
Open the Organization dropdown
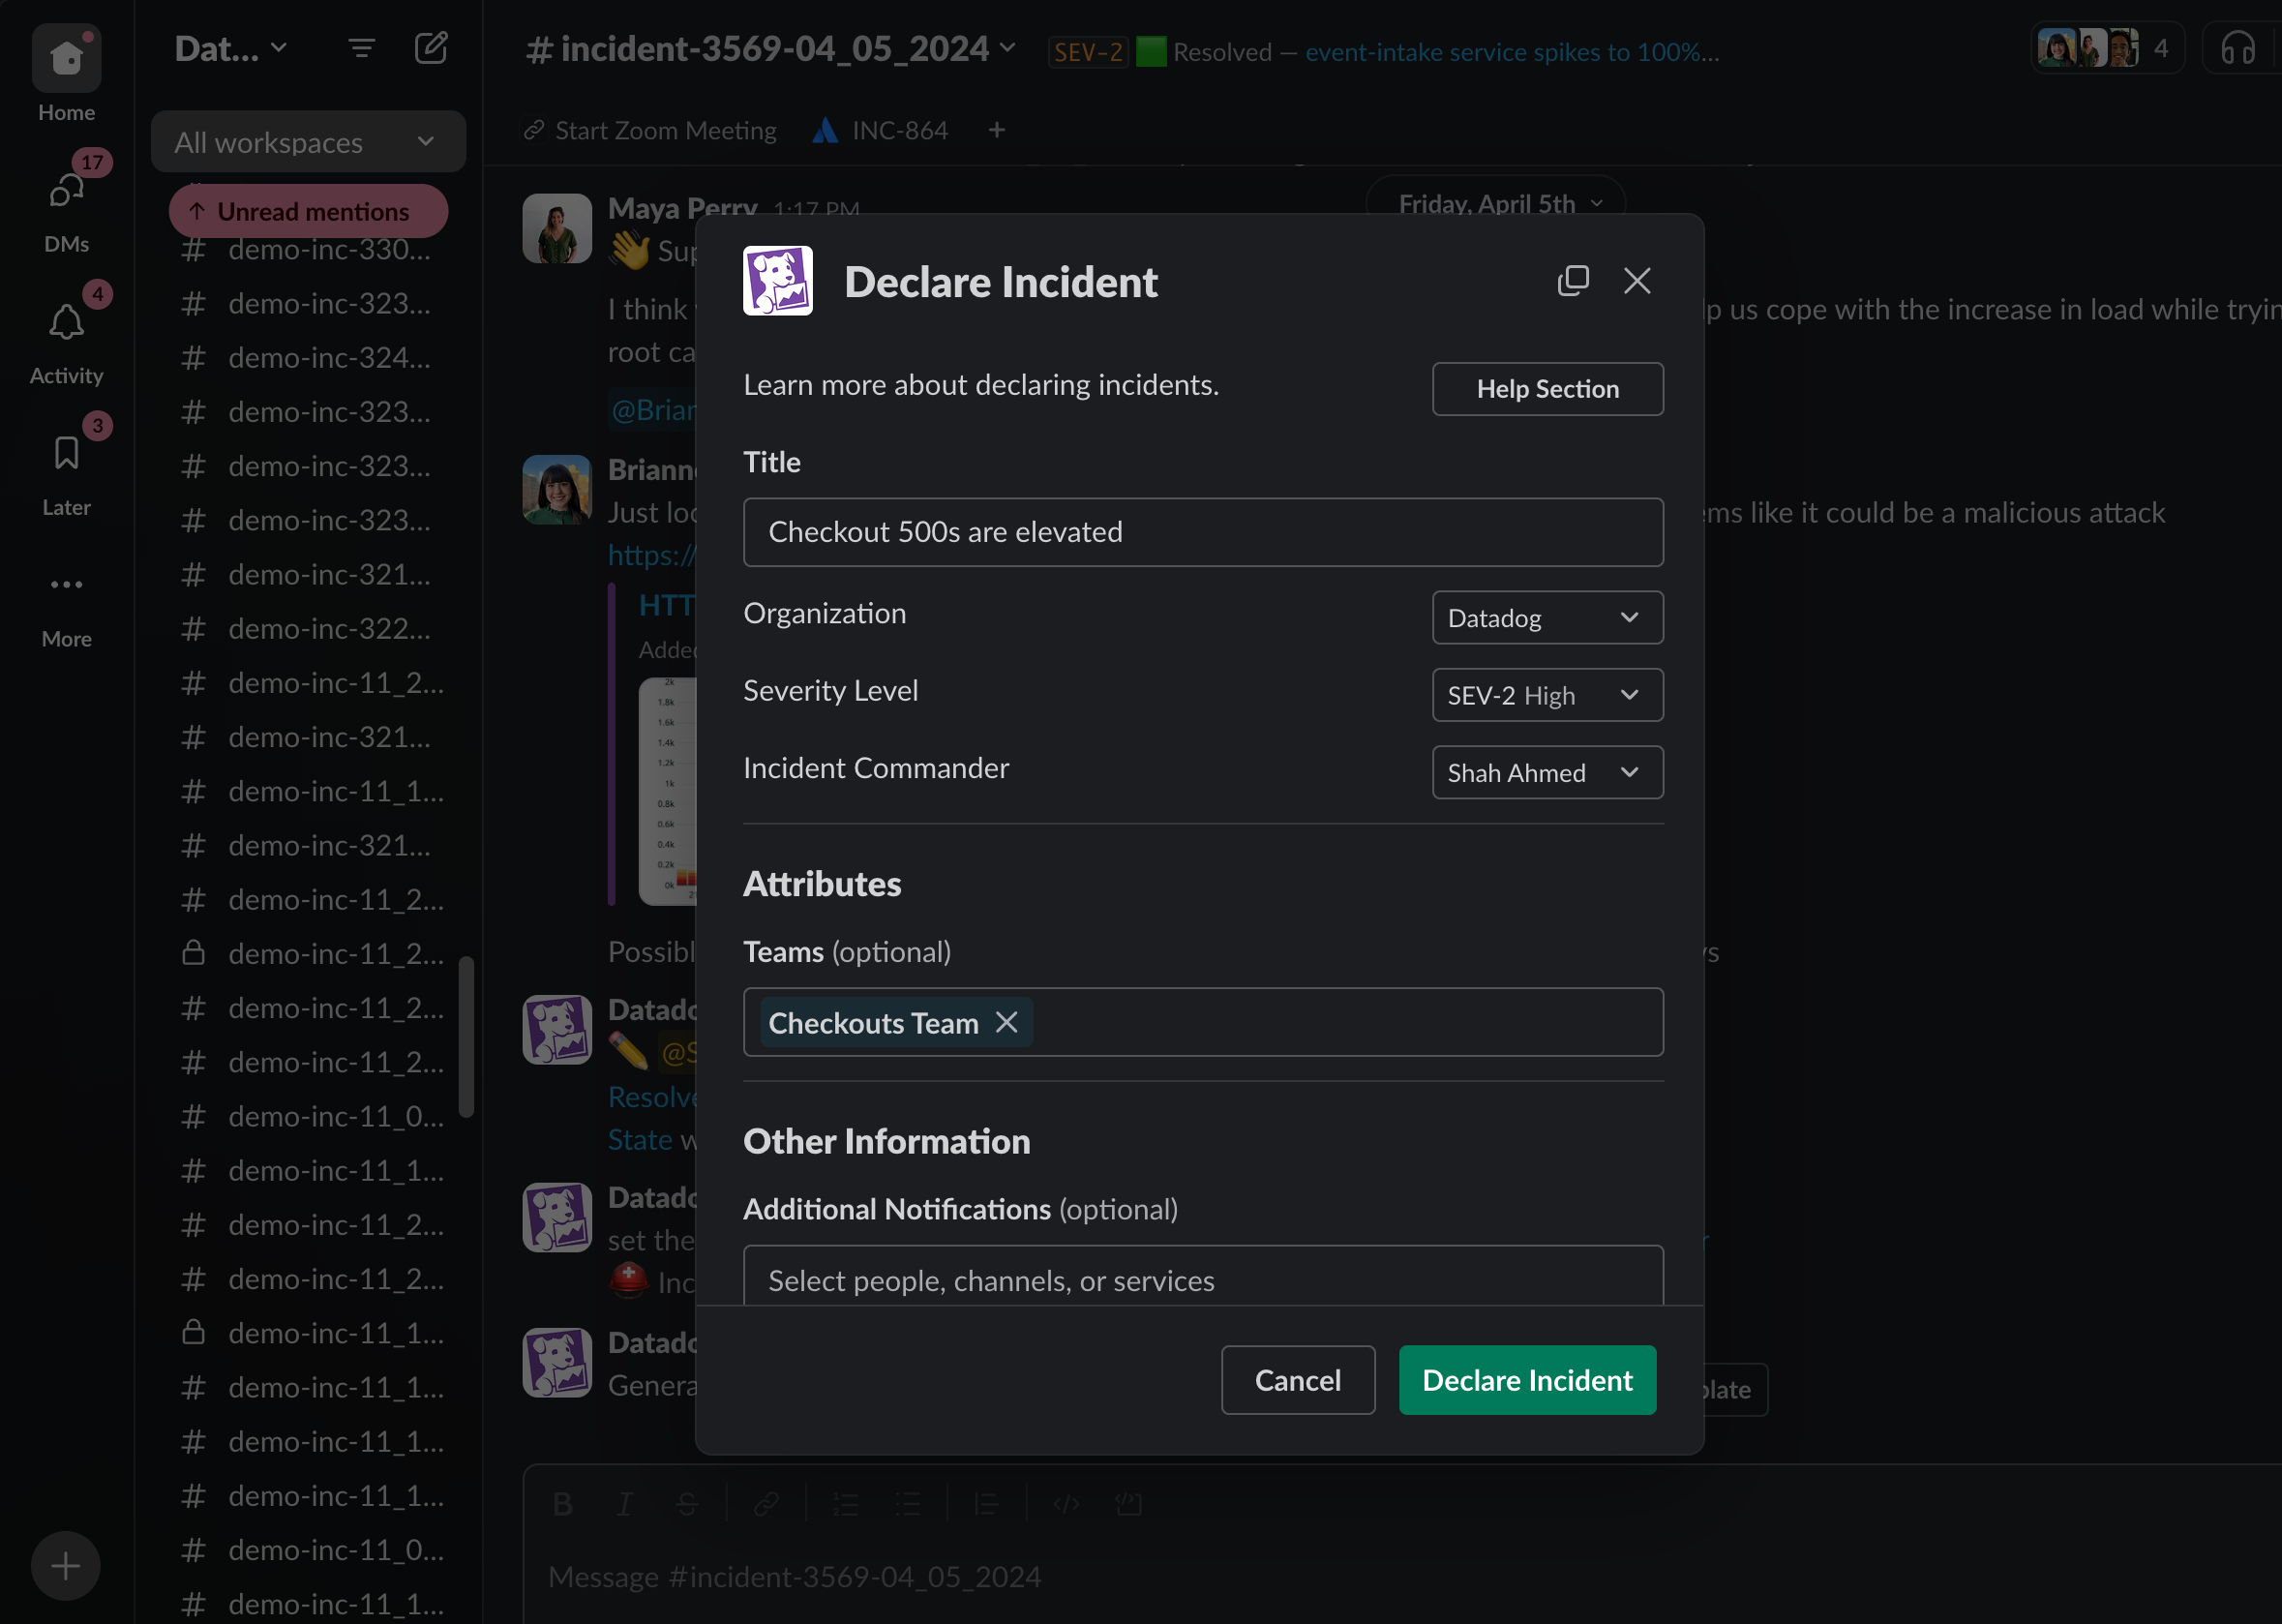click(x=1546, y=617)
